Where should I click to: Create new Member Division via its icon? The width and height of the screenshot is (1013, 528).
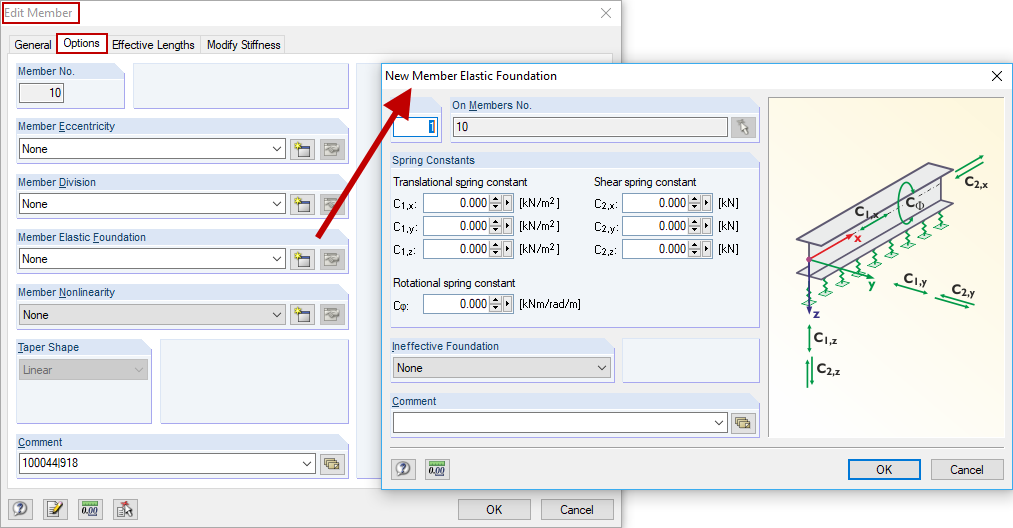tap(302, 204)
